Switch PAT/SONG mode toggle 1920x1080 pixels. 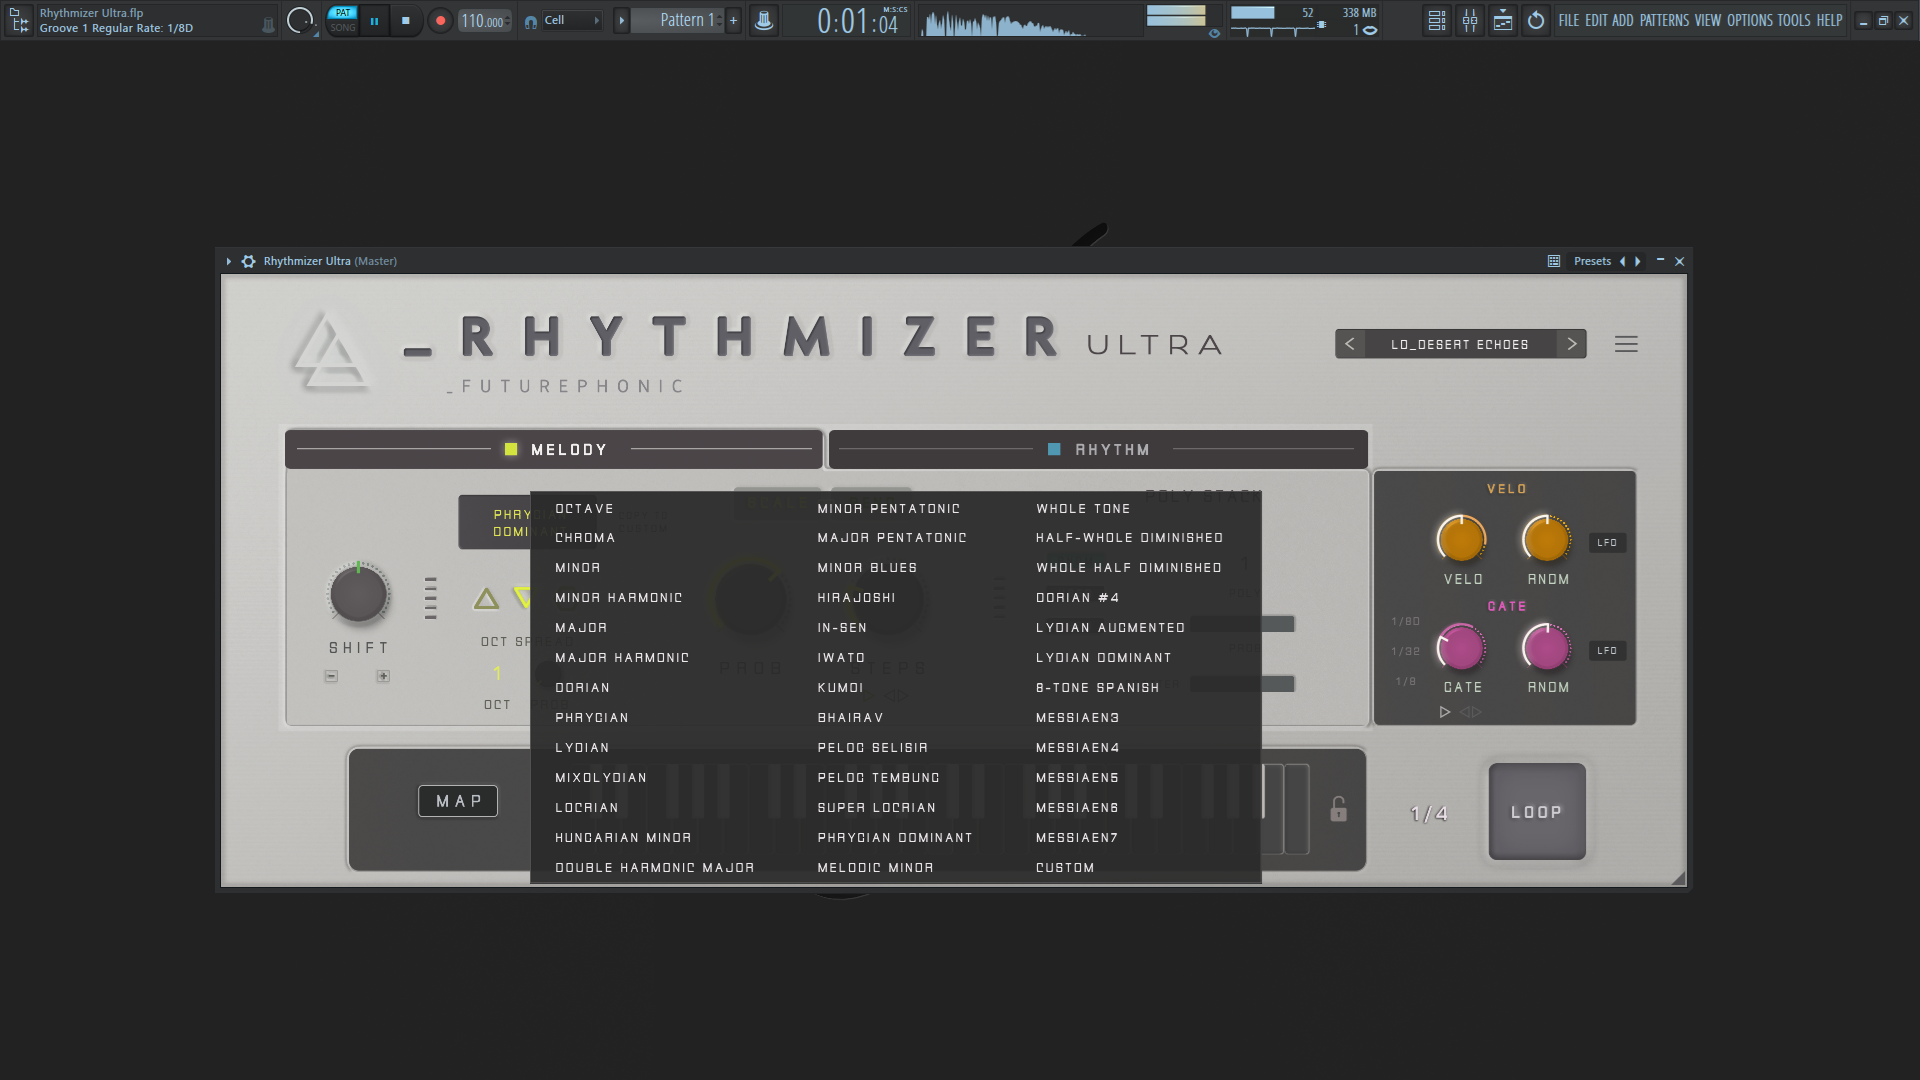pos(343,20)
